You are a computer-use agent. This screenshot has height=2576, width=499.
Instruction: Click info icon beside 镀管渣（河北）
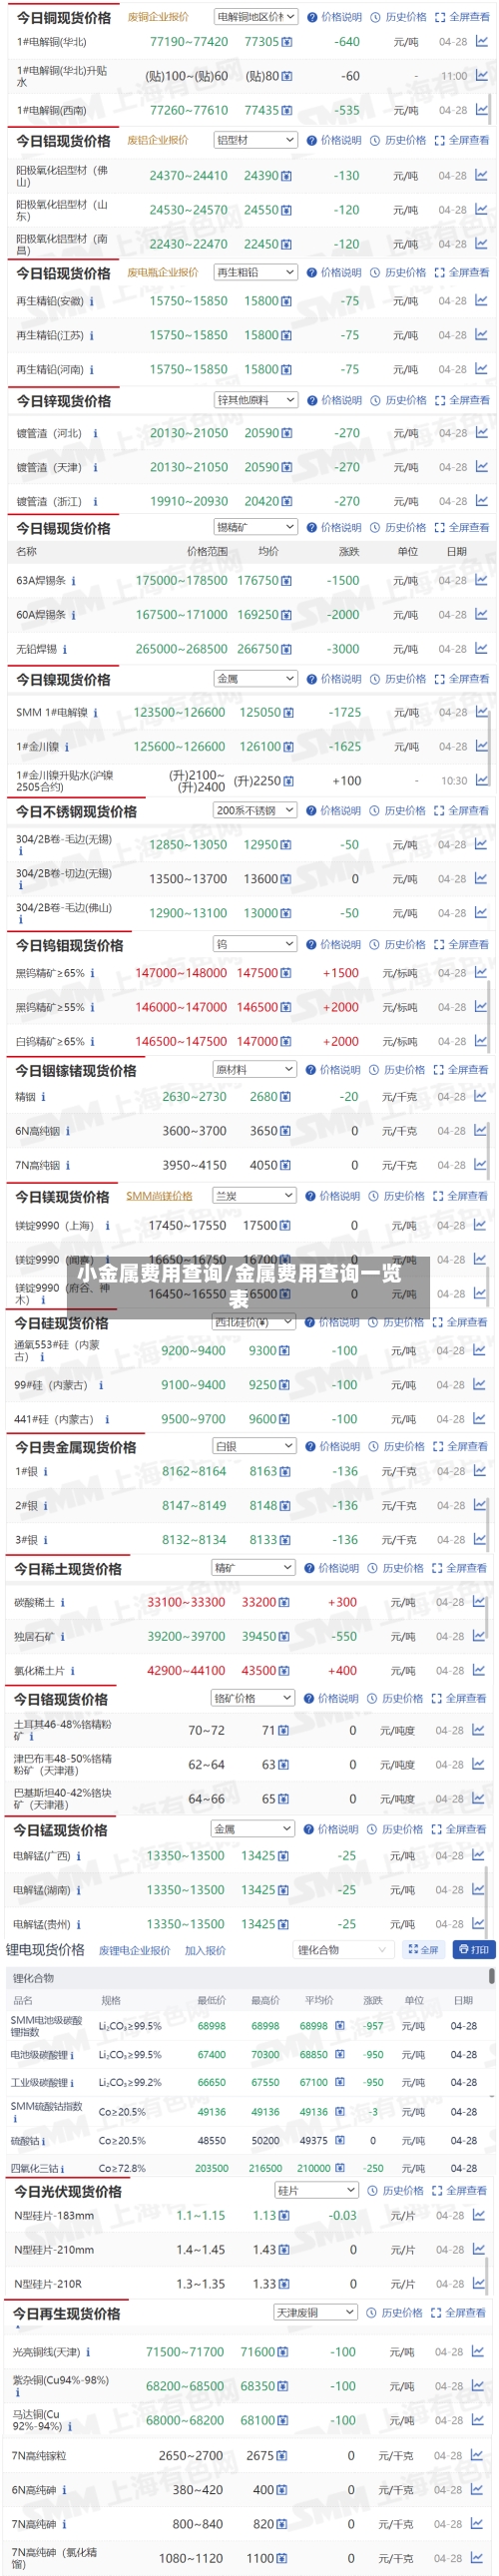coord(95,434)
